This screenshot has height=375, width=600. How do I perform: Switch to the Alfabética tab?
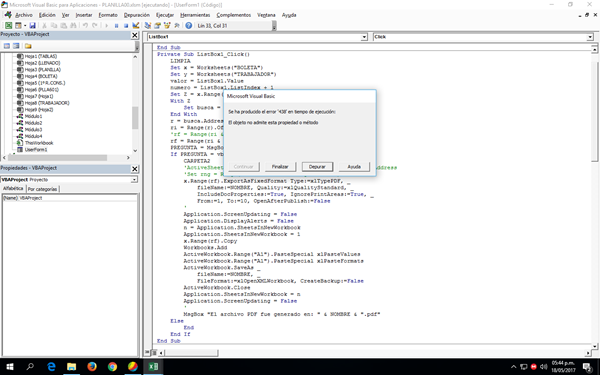pyautogui.click(x=13, y=189)
